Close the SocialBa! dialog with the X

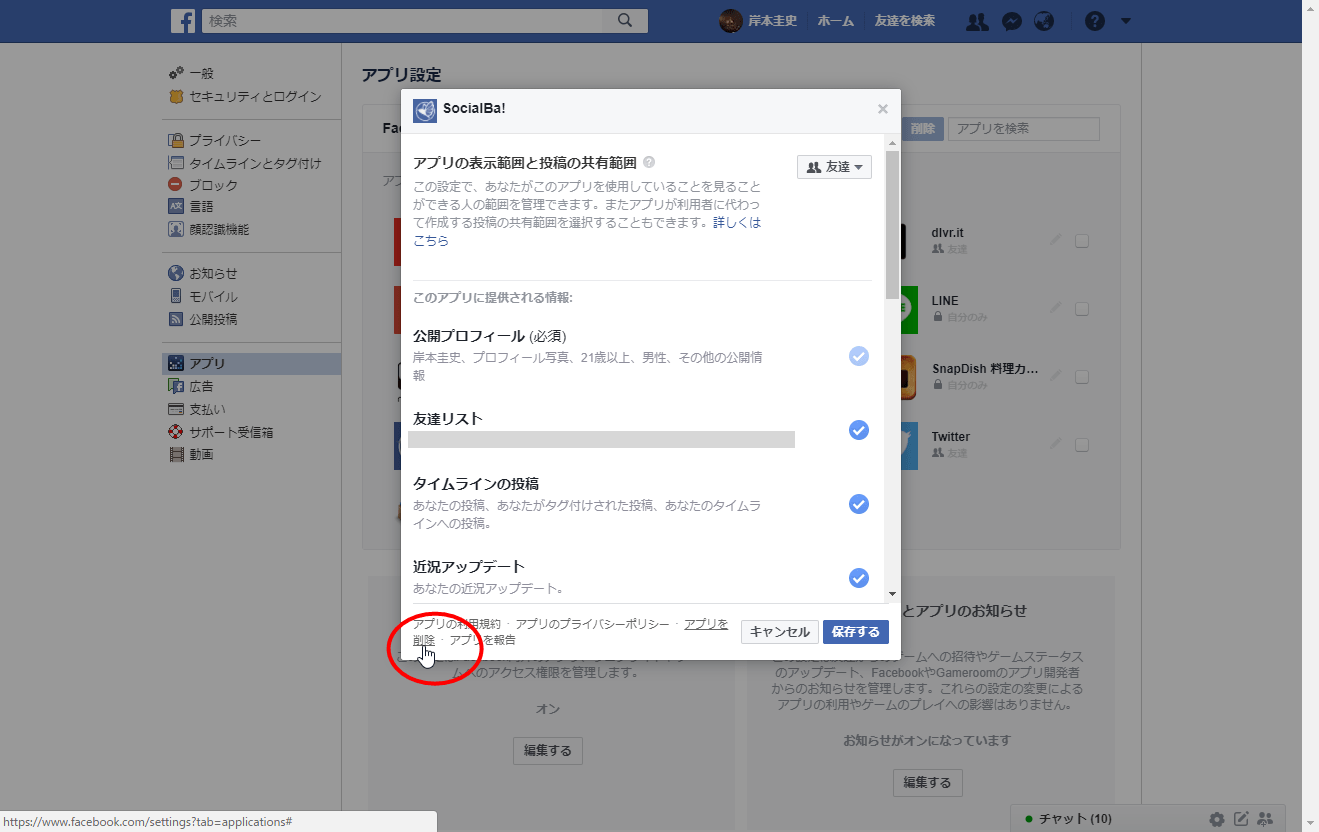(x=882, y=109)
